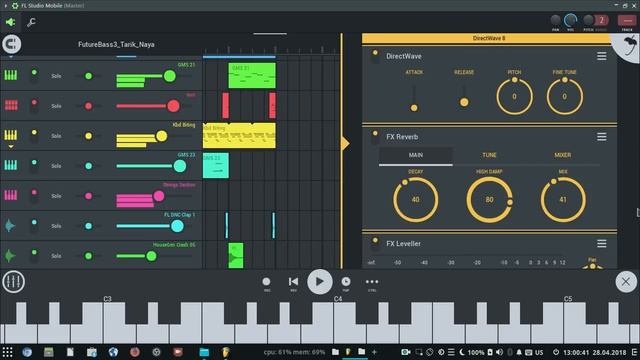
Task: Switch to the TUNE reverb tab
Action: pyautogui.click(x=489, y=155)
